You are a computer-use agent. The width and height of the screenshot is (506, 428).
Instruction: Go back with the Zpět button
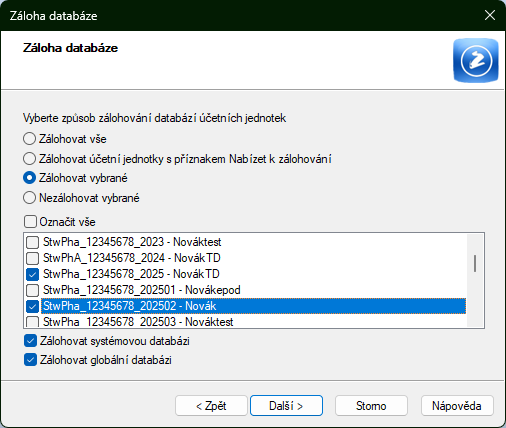211,406
